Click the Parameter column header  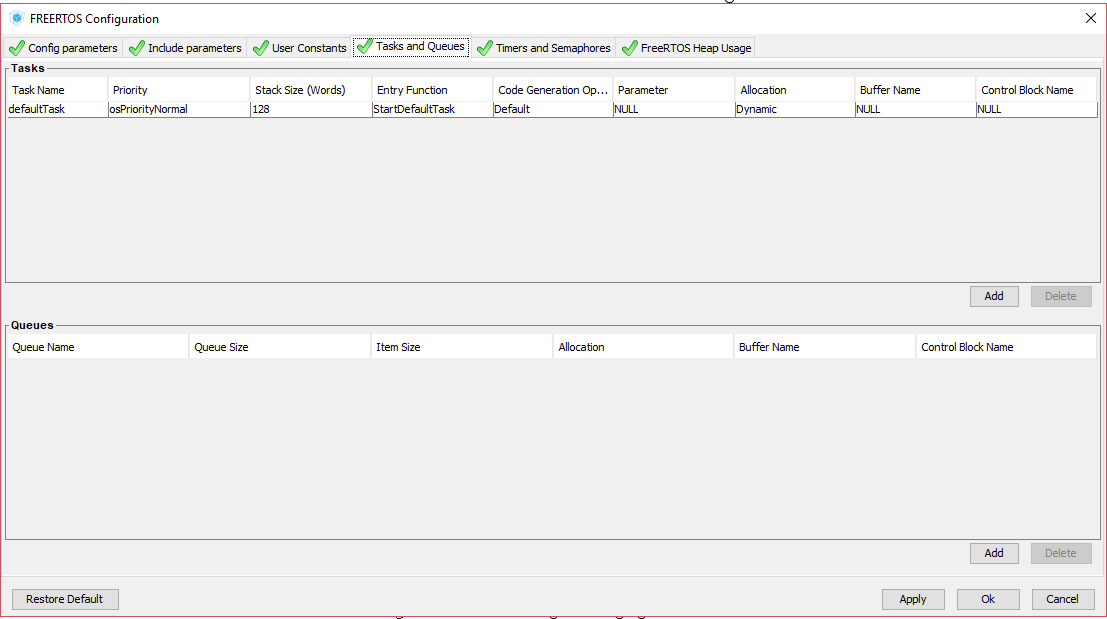pyautogui.click(x=674, y=90)
